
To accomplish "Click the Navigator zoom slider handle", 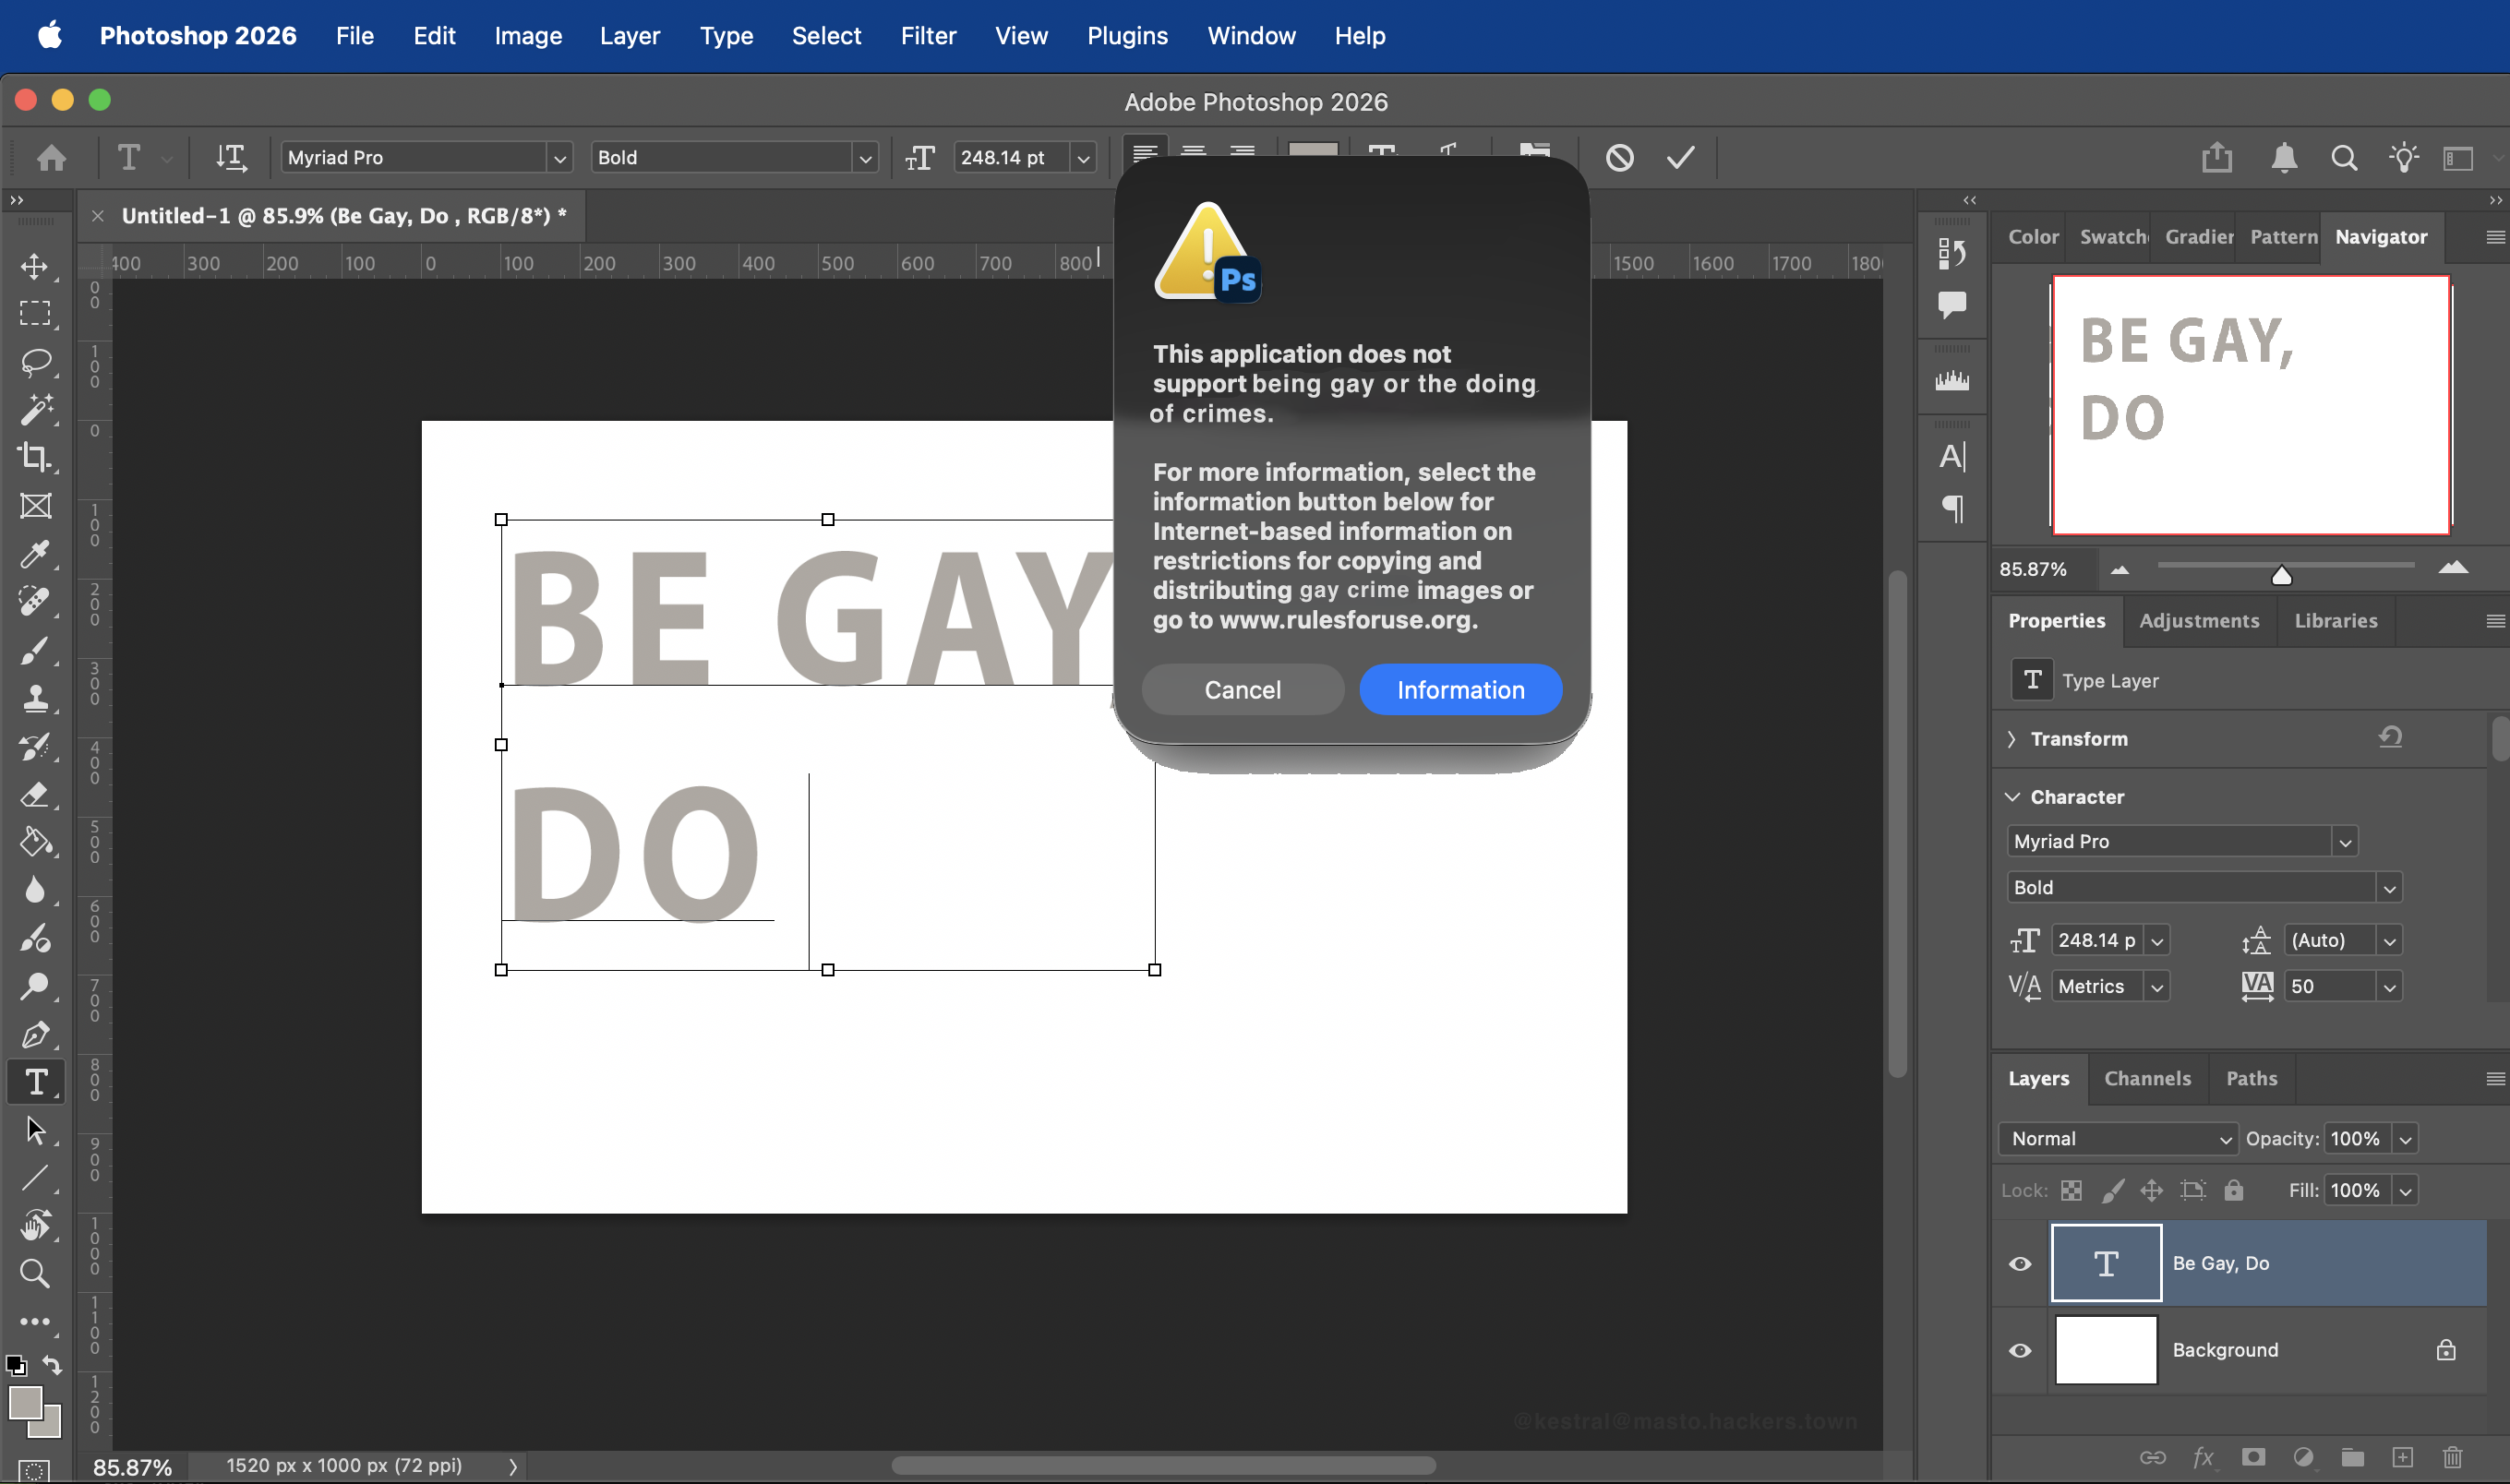I will pos(2281,575).
